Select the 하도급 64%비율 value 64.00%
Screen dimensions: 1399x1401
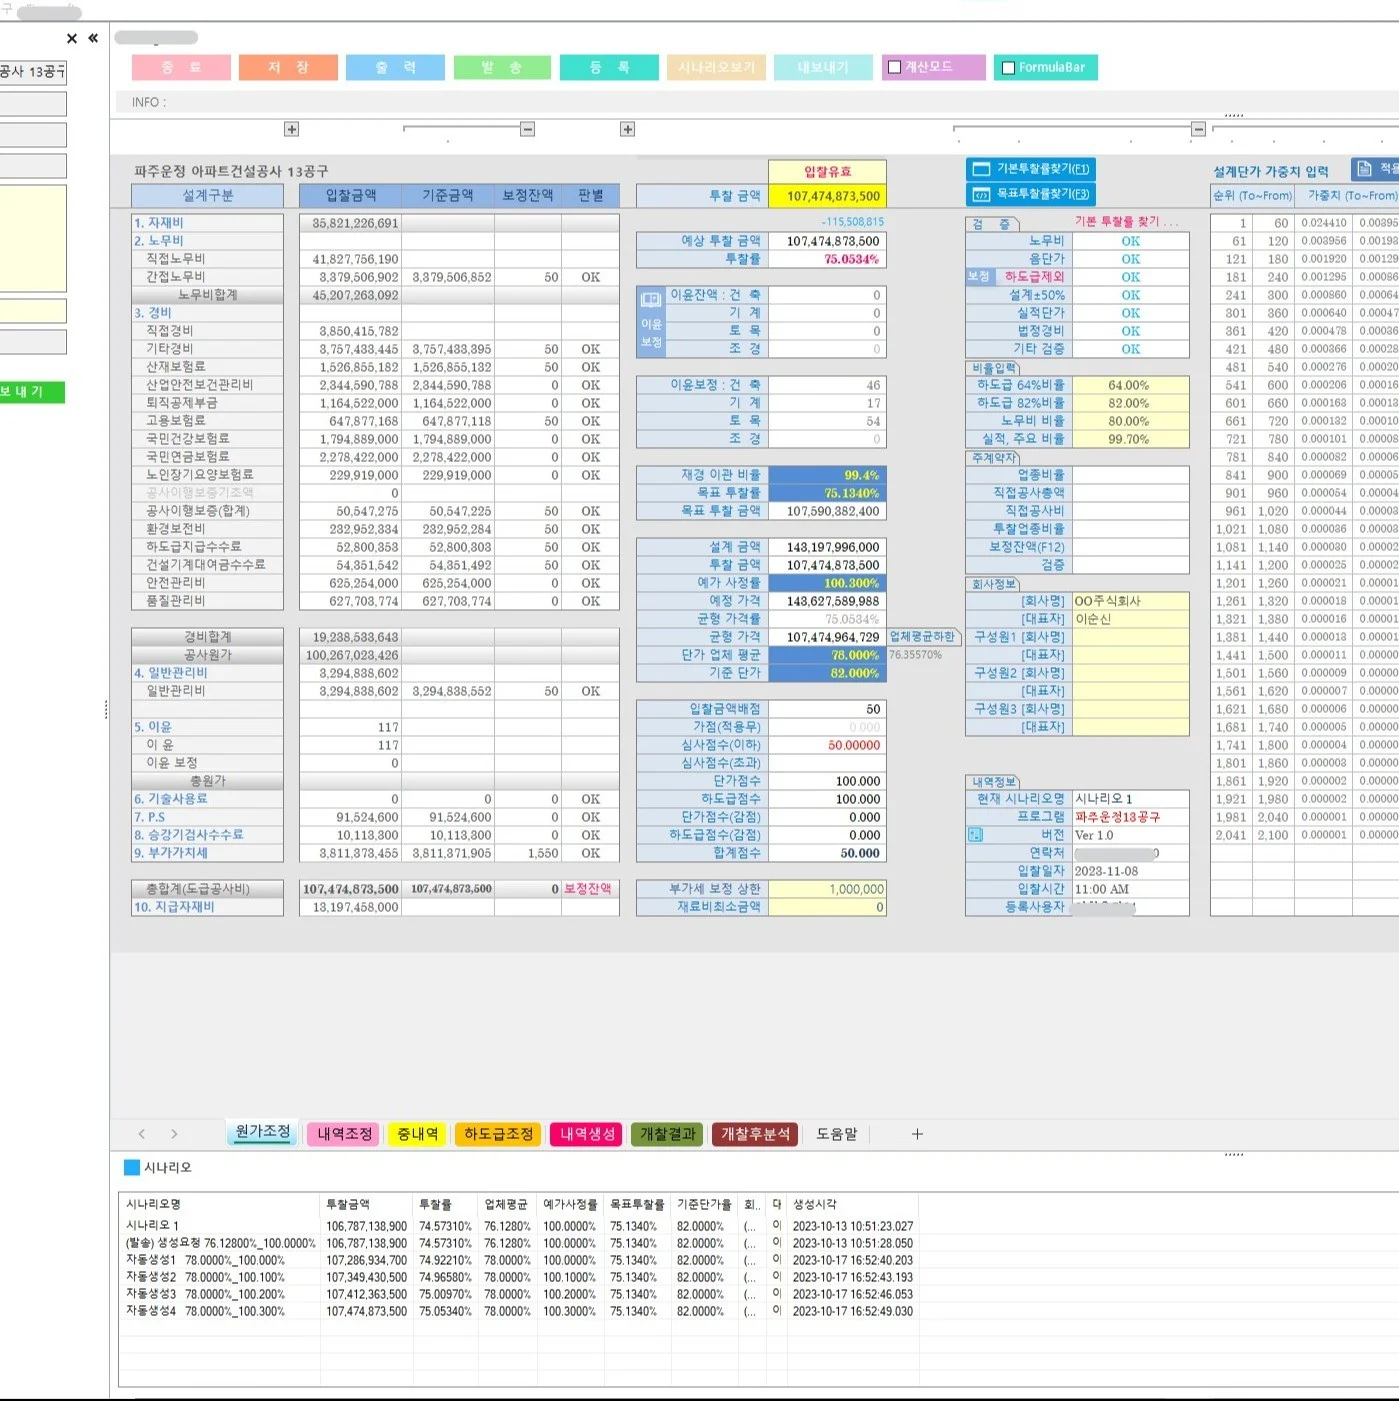[1130, 385]
